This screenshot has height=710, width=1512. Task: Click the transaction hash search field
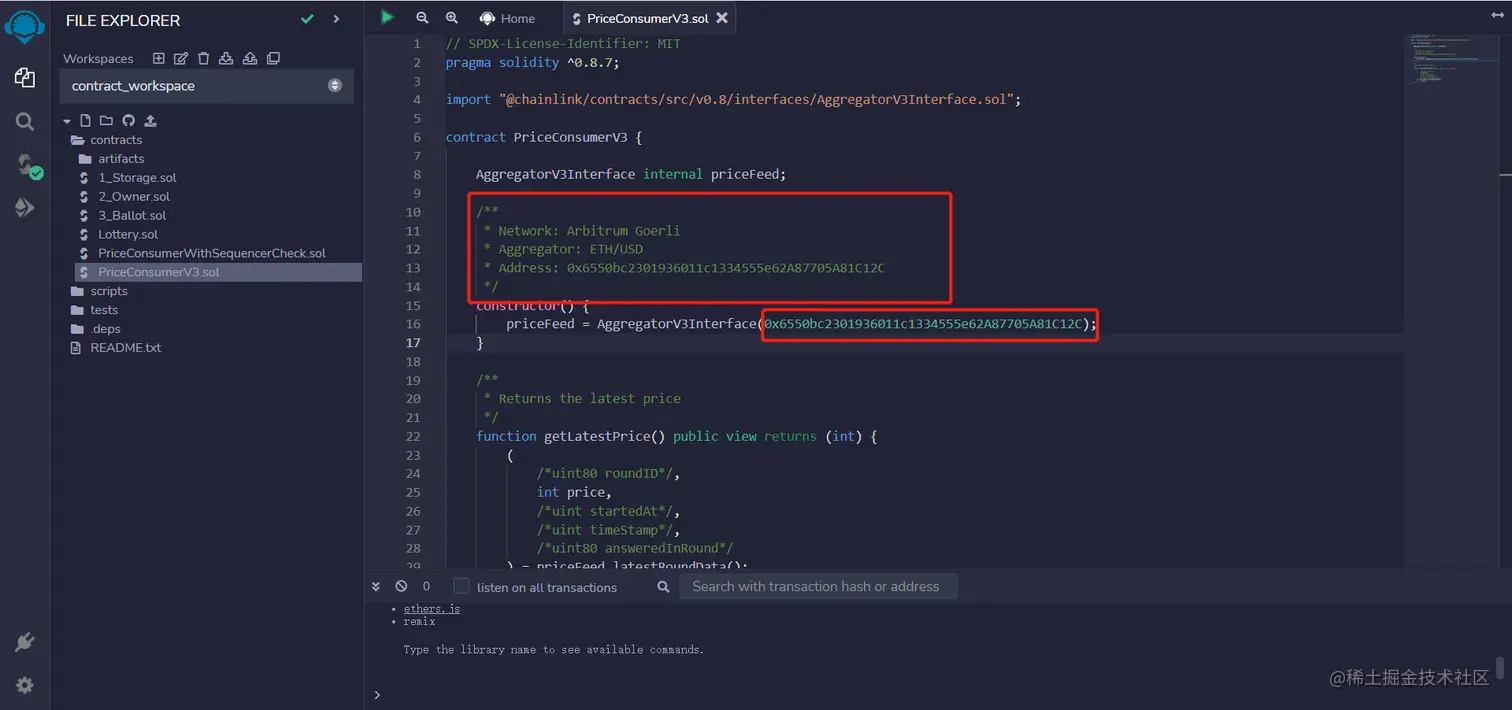click(818, 587)
